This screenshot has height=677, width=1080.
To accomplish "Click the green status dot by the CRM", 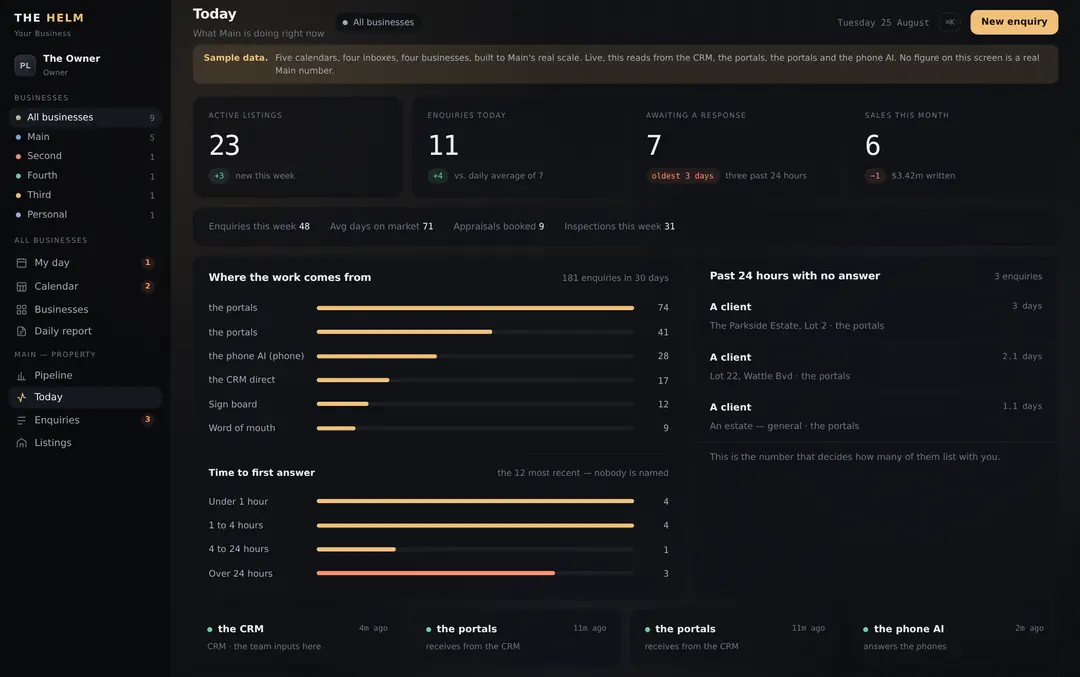I will (x=209, y=629).
